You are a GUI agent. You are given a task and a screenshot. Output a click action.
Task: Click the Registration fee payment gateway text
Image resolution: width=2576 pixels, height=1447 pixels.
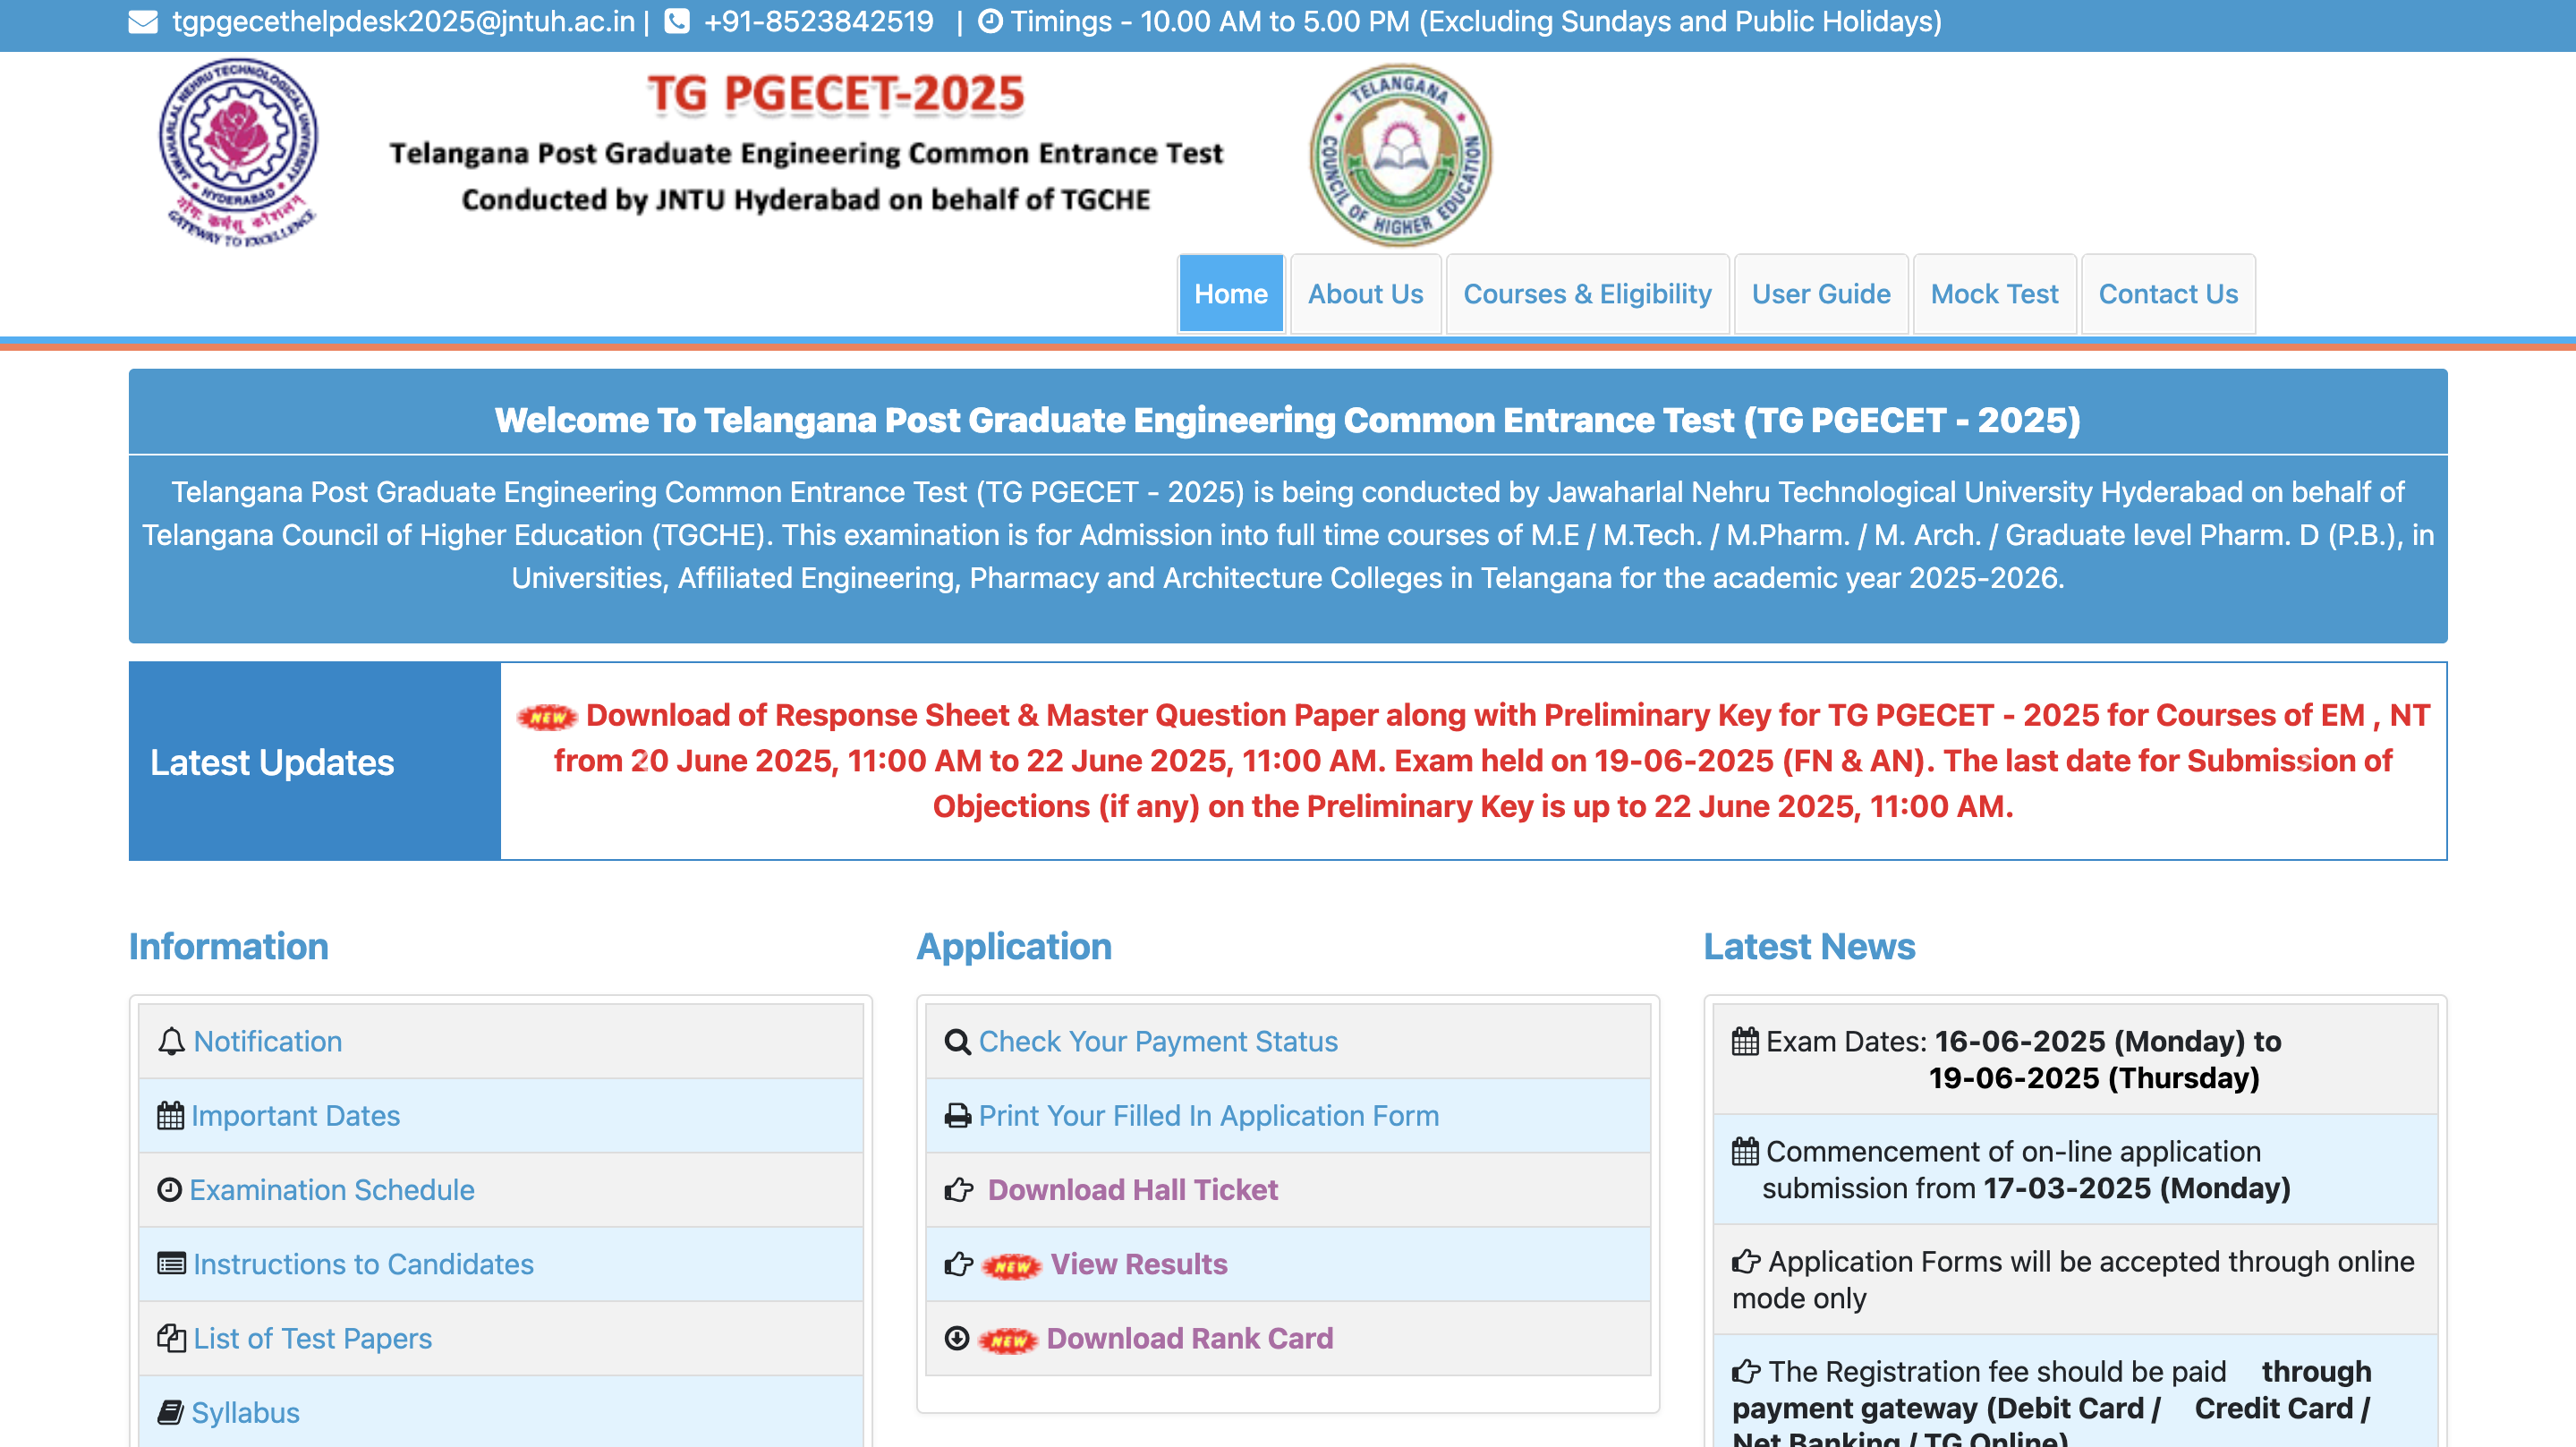2052,1403
